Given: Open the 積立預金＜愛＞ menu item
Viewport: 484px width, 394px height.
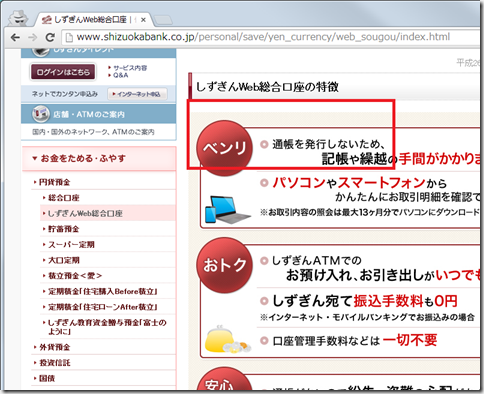Looking at the screenshot, I should 75,276.
